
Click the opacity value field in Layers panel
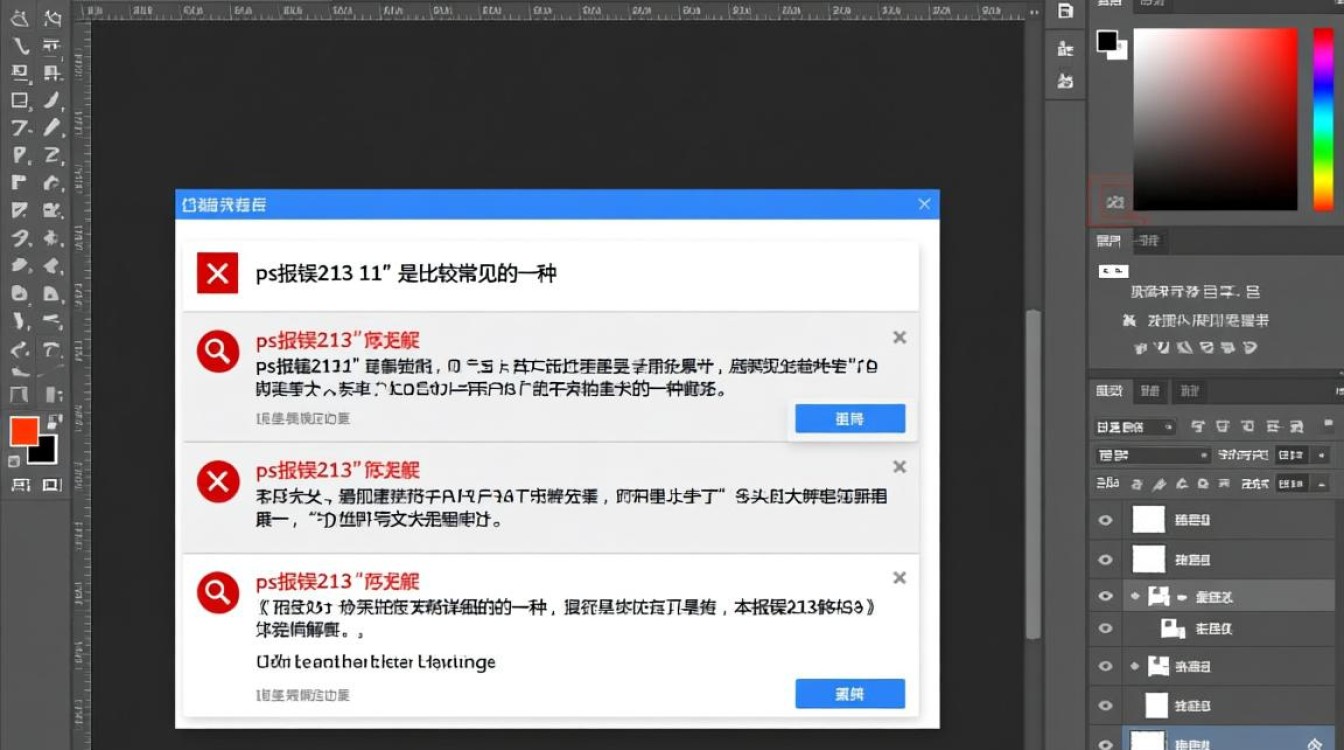[1289, 455]
